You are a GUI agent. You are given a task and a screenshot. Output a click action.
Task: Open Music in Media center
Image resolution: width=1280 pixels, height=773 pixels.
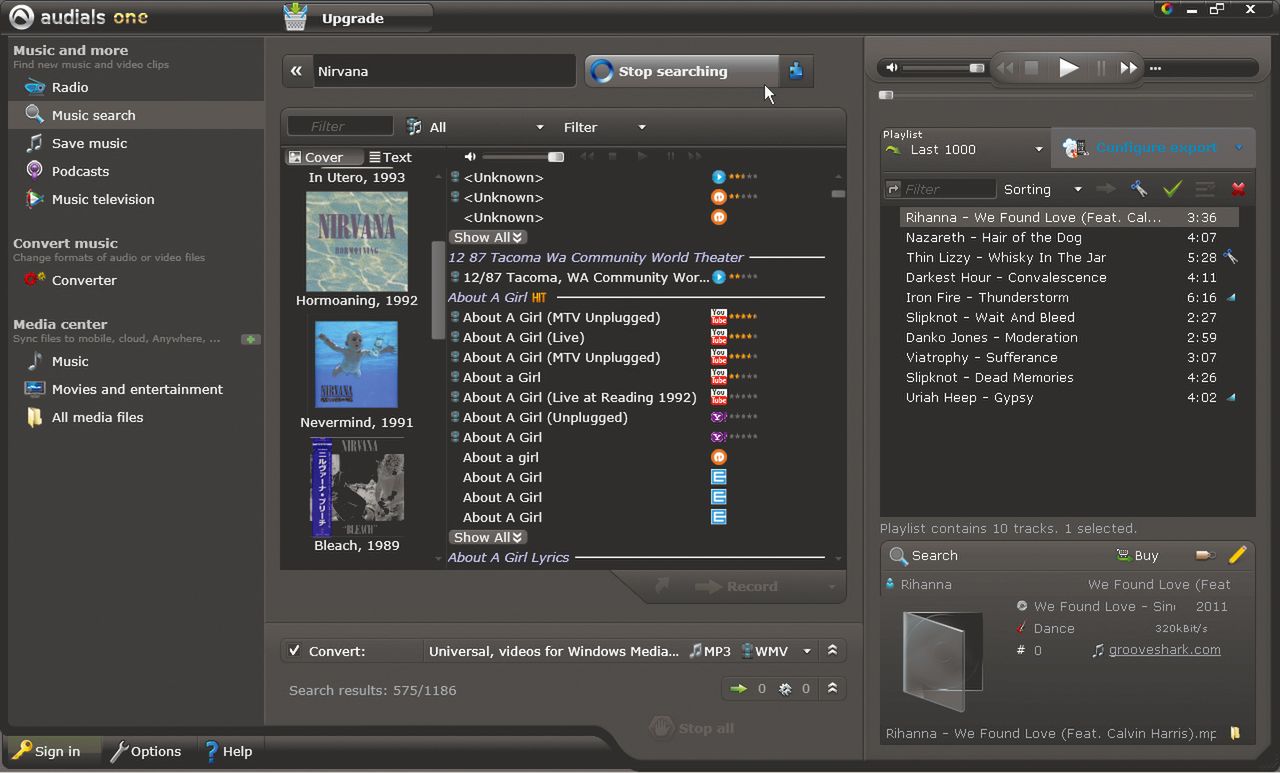70,361
